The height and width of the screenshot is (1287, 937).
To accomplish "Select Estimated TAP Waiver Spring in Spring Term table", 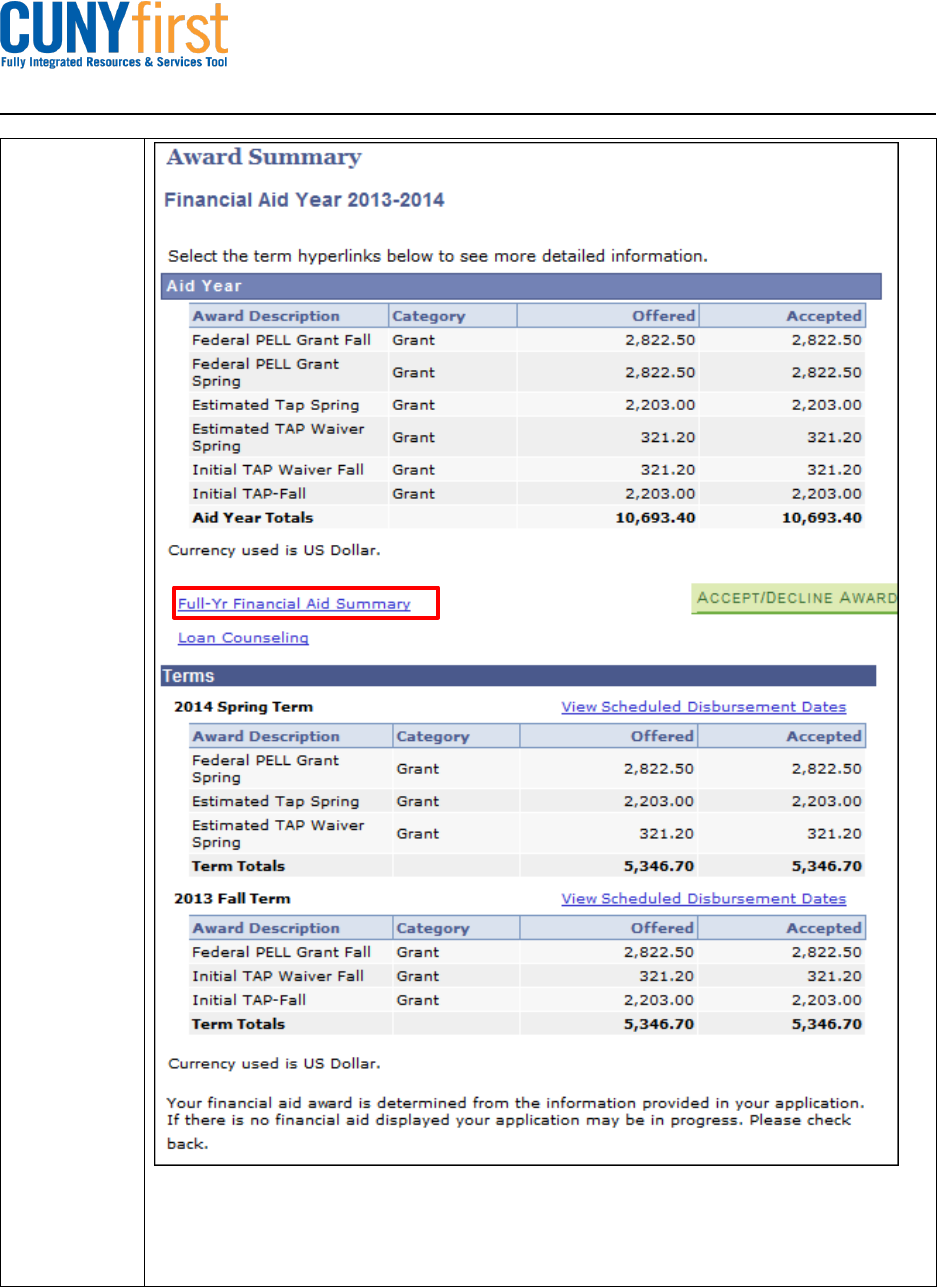I will pyautogui.click(x=278, y=834).
